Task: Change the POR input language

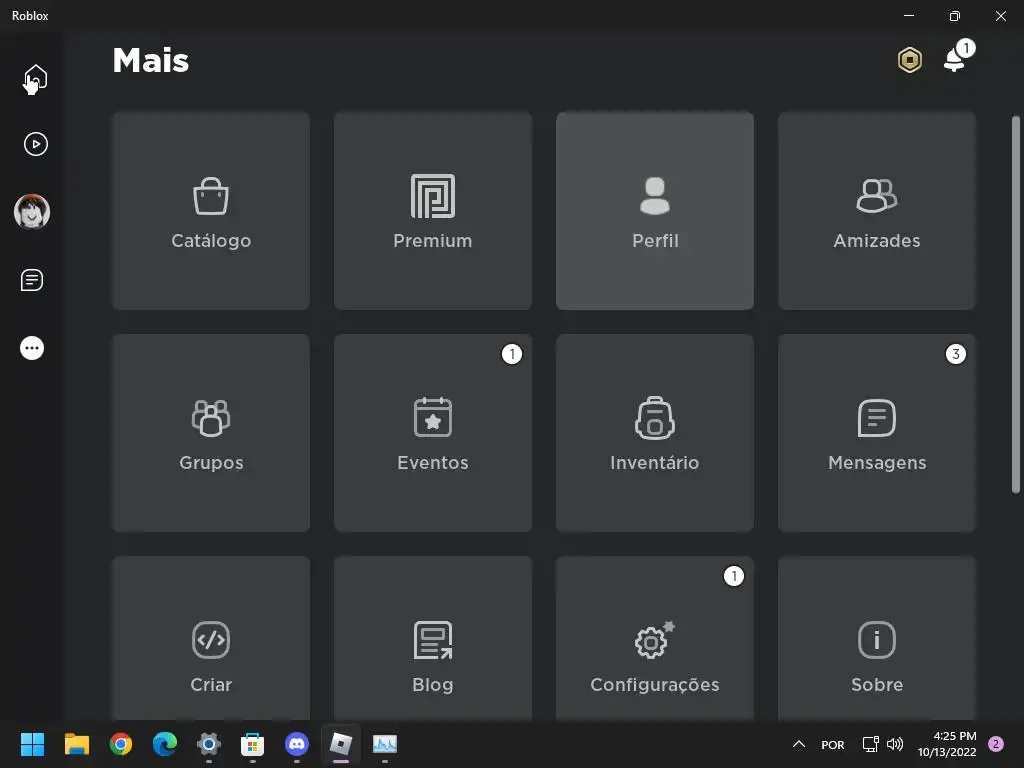Action: 833,745
